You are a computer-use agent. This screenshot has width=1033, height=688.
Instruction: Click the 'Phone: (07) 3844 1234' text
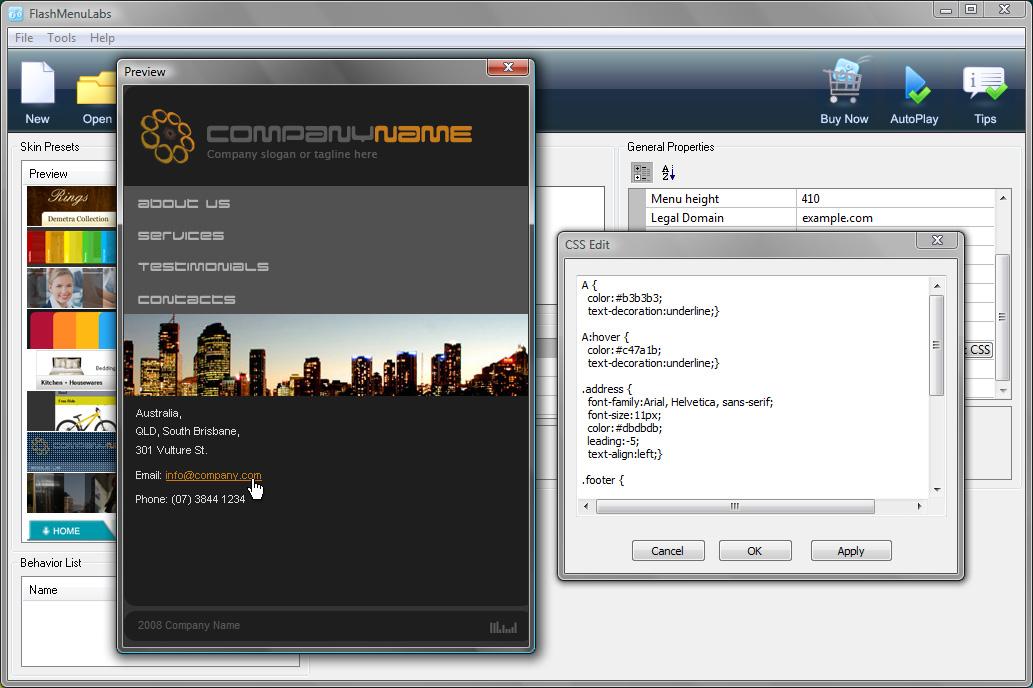tap(190, 500)
